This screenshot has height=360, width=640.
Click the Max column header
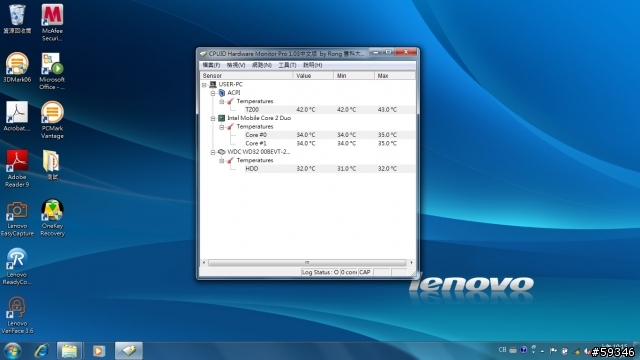394,76
